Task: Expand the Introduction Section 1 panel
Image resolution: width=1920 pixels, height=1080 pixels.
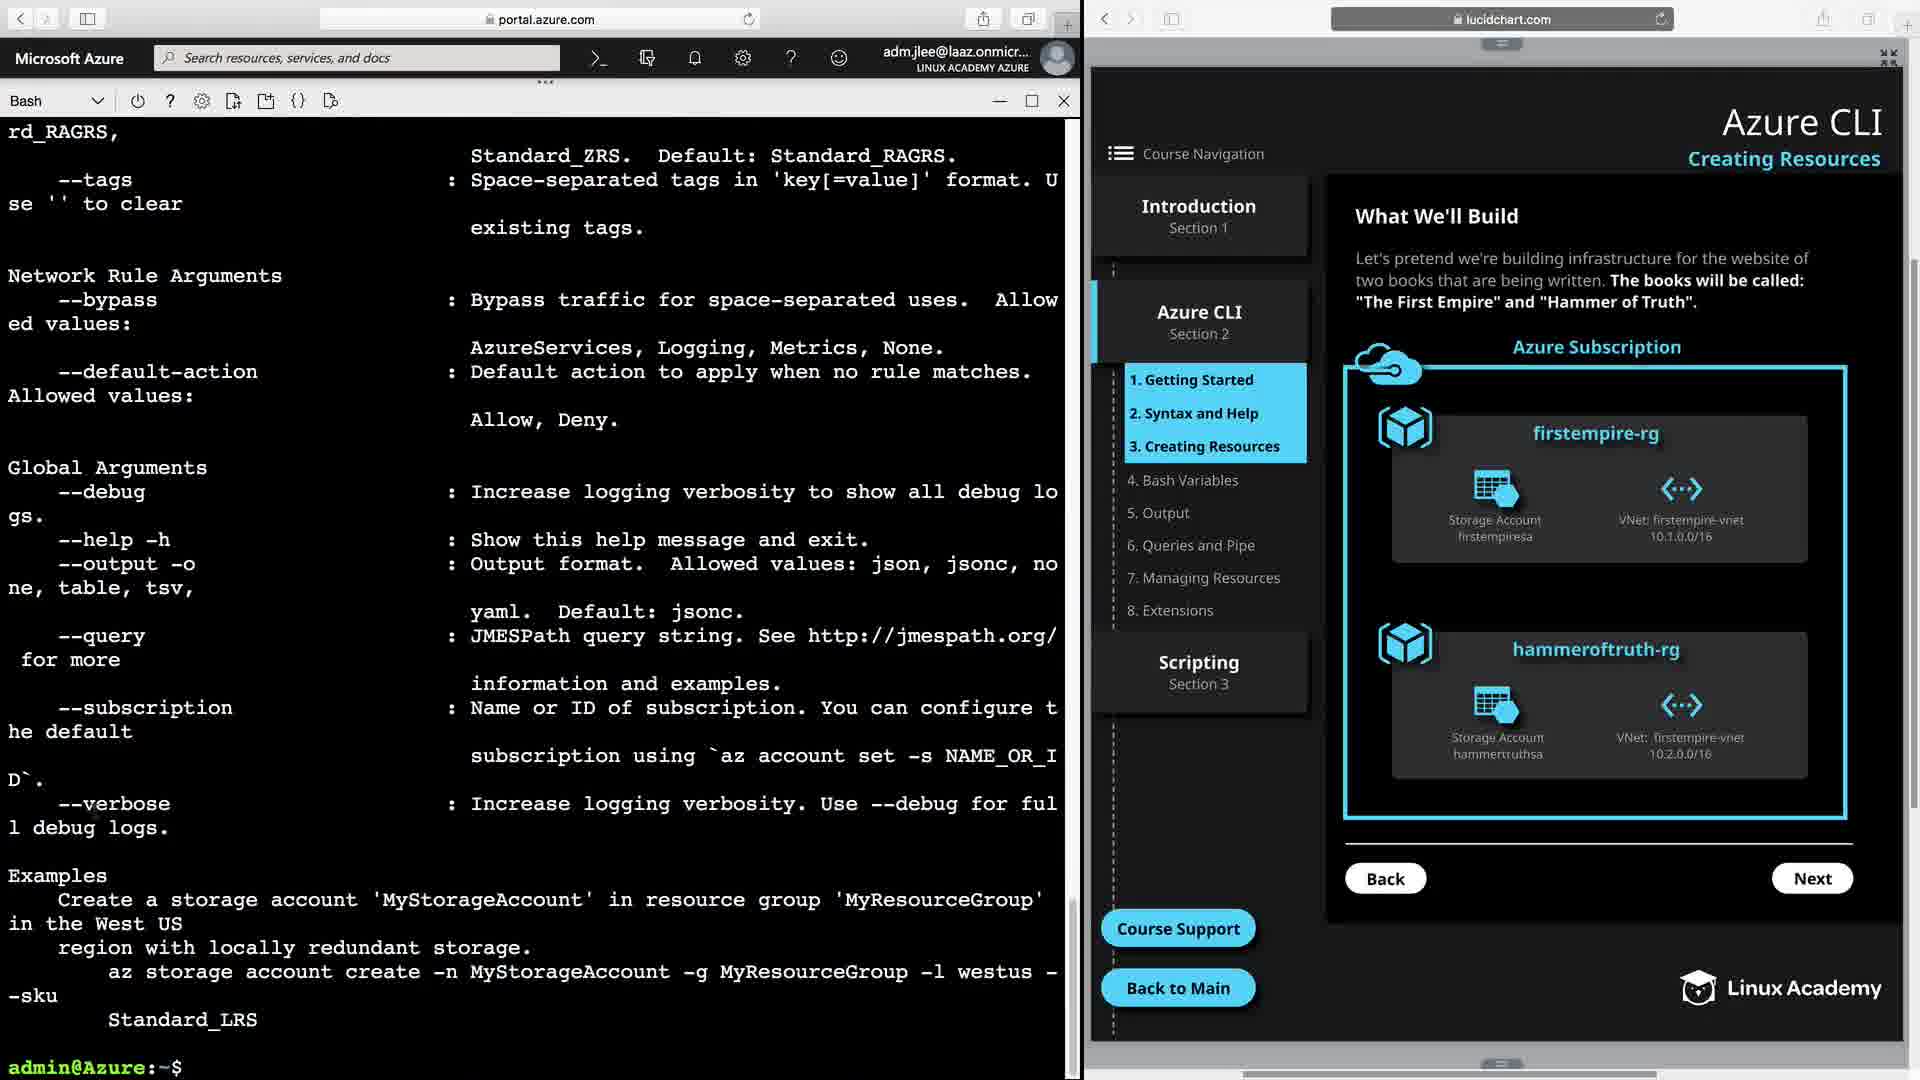Action: [x=1198, y=216]
